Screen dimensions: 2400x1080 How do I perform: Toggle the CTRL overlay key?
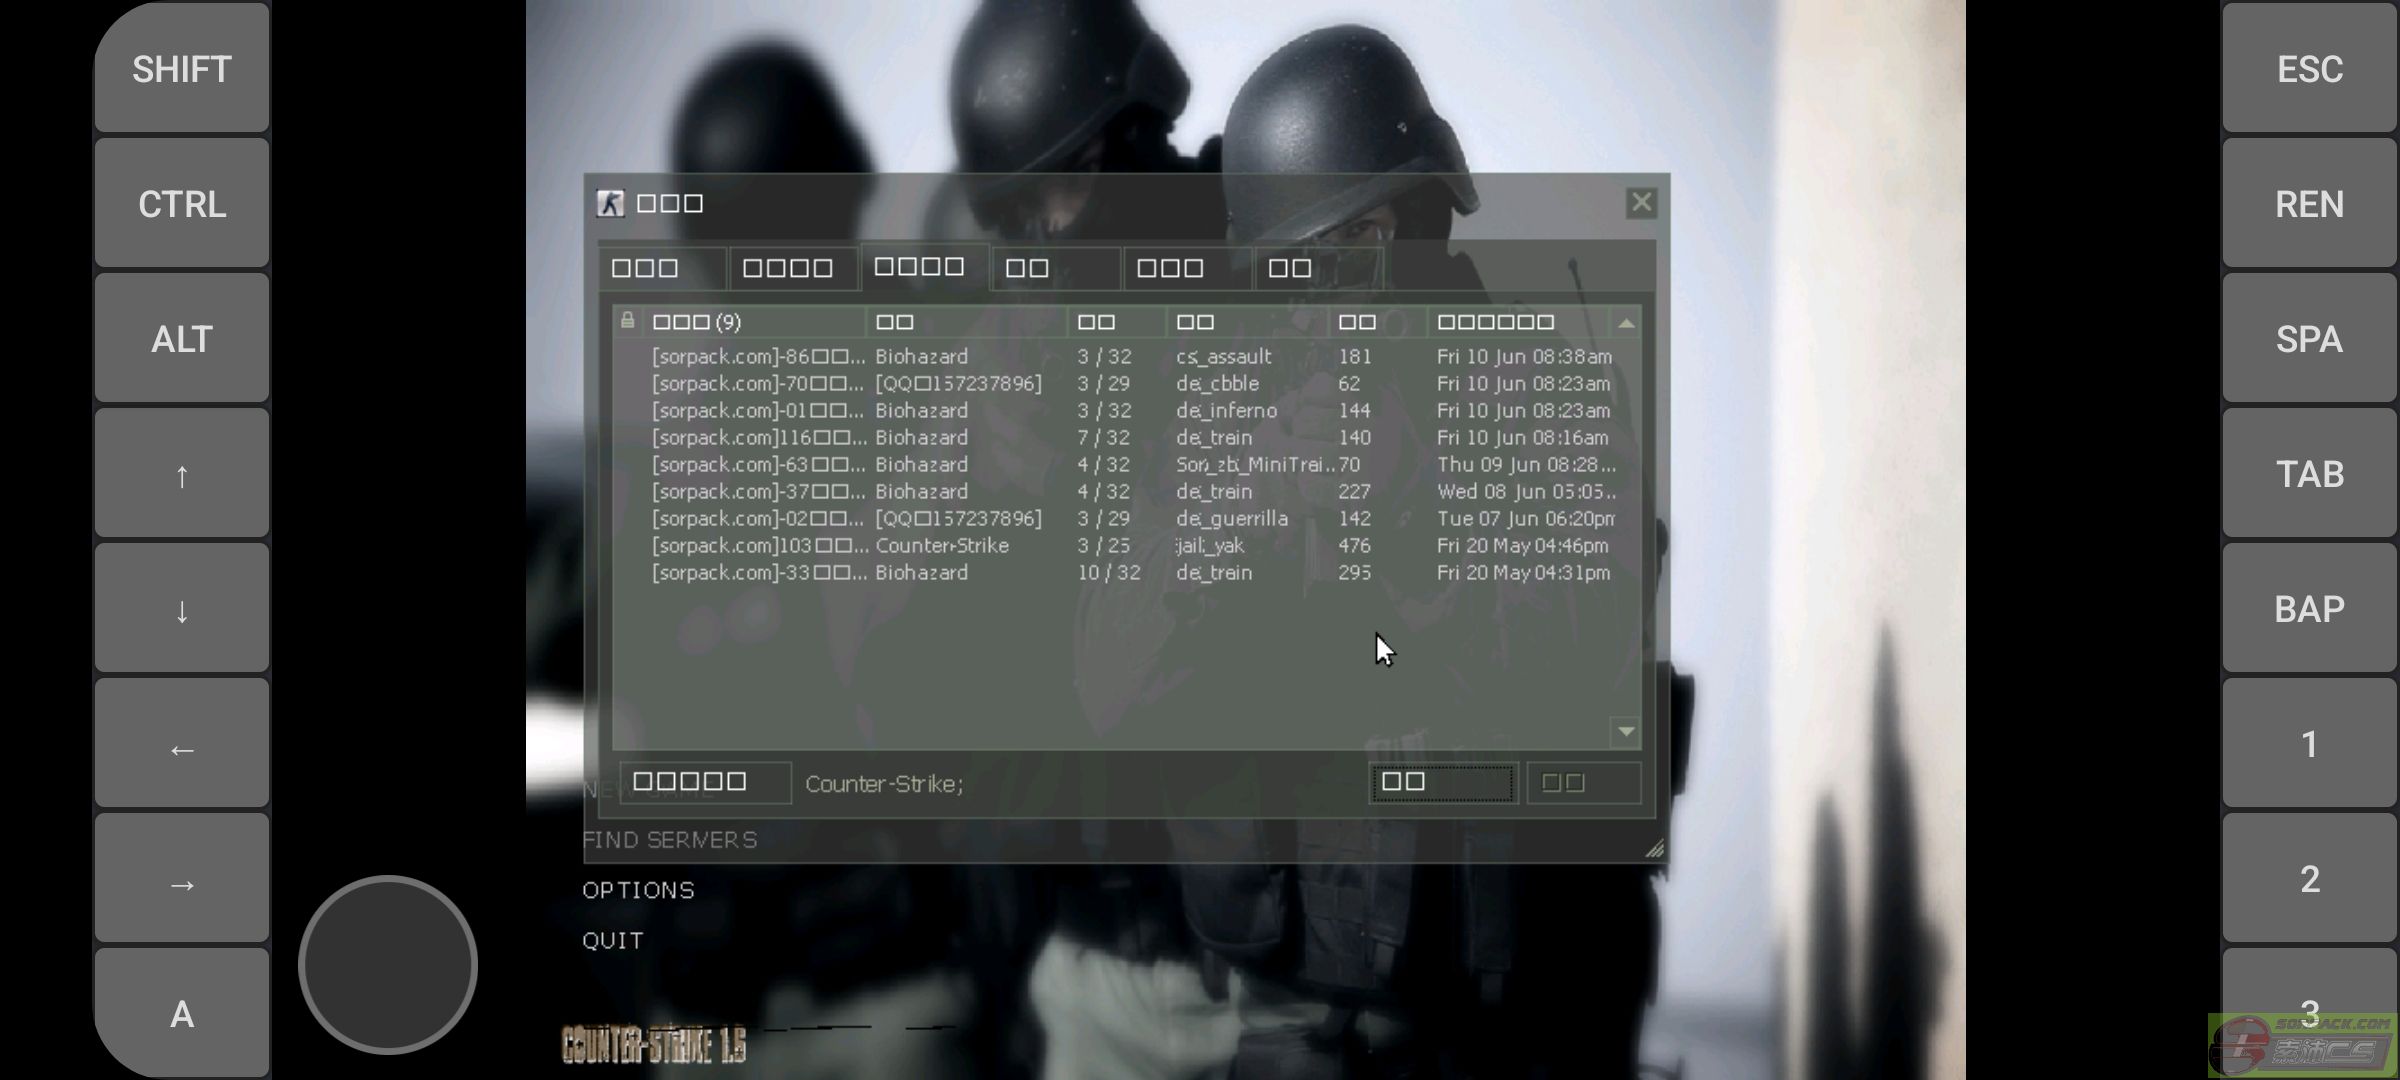coord(182,204)
